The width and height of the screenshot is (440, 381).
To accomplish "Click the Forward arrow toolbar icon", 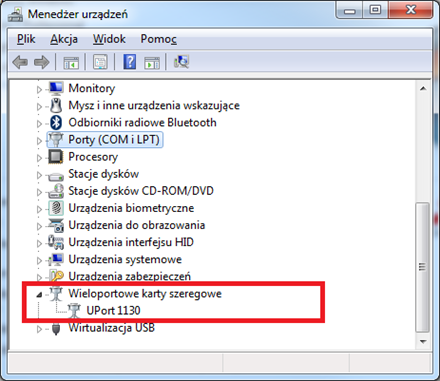I will (42, 62).
